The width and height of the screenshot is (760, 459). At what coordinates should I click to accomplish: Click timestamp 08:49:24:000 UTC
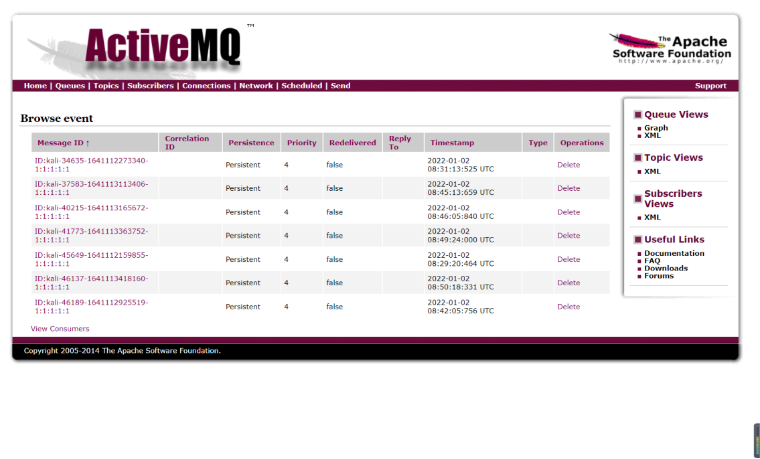(x=460, y=236)
